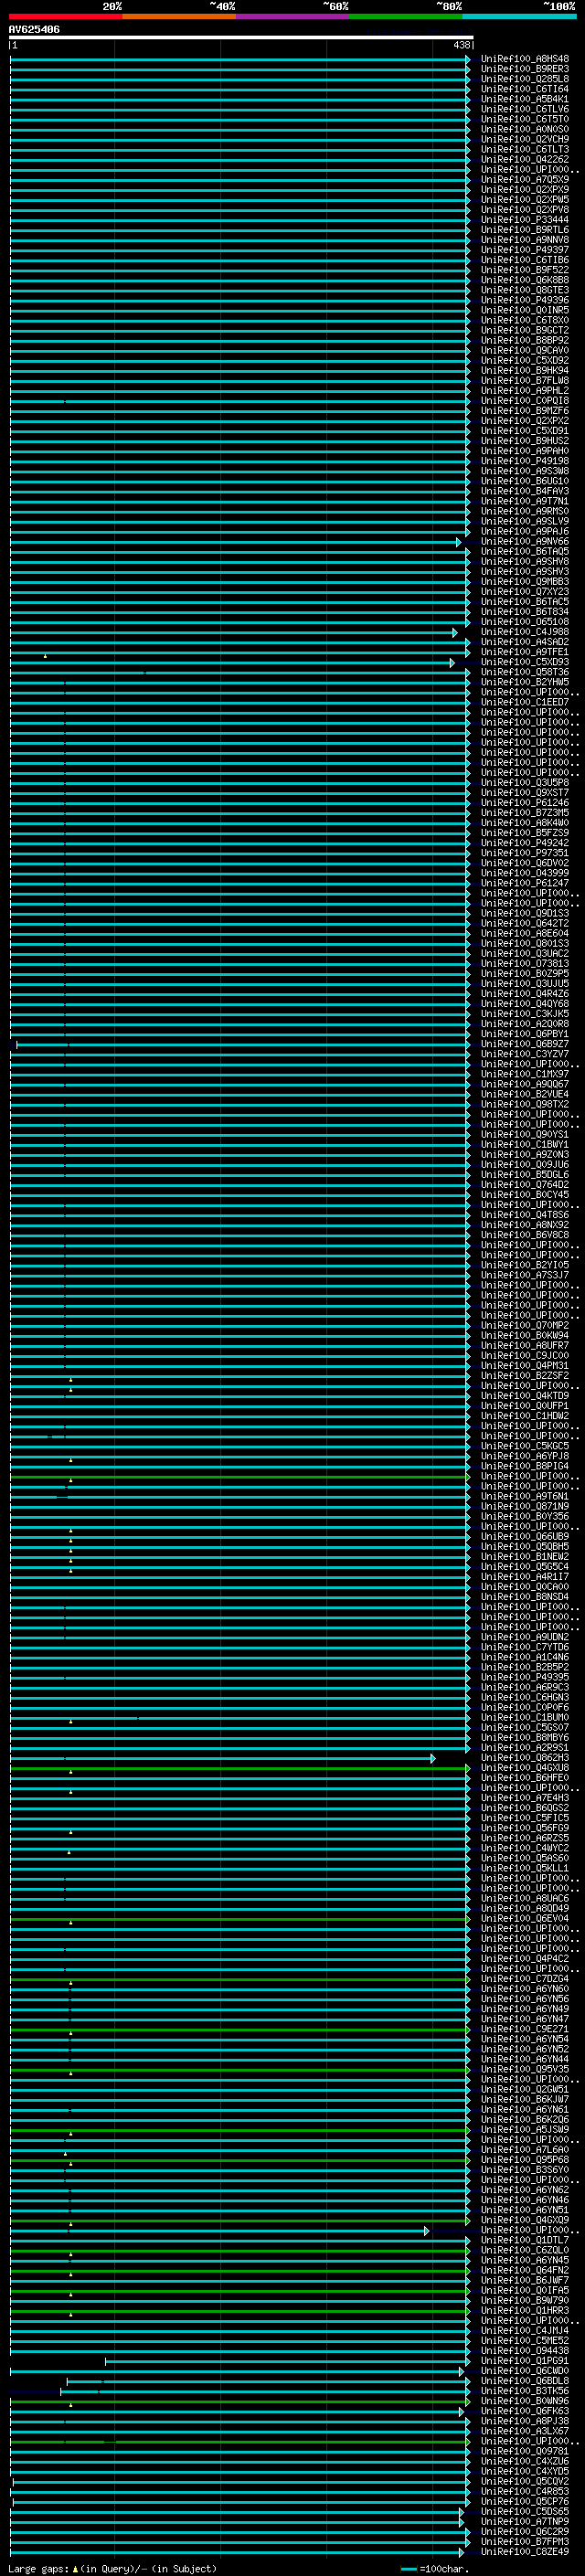Select the UniRef100_B9RTL6 label
The width and height of the screenshot is (585, 2576).
tap(525, 230)
